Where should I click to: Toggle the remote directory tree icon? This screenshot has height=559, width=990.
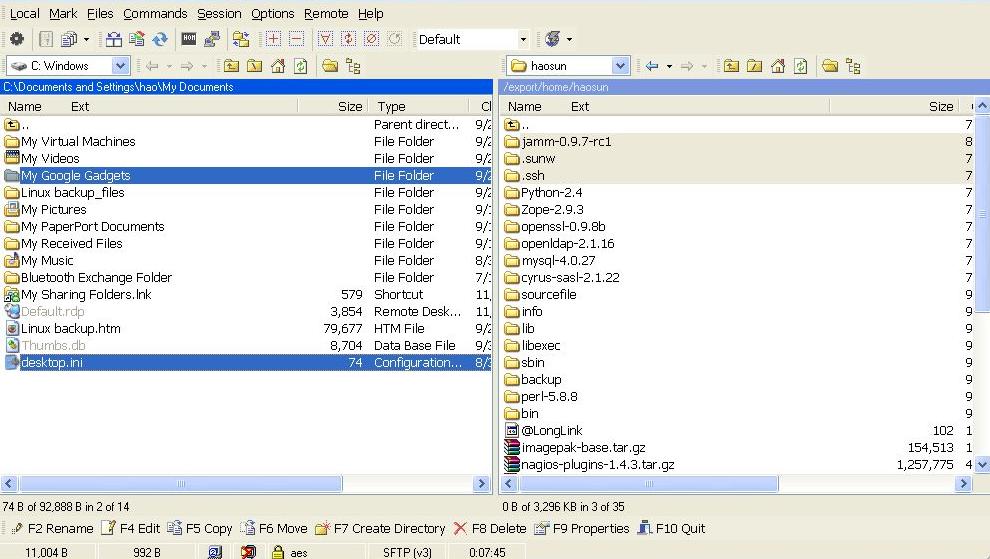[853, 66]
